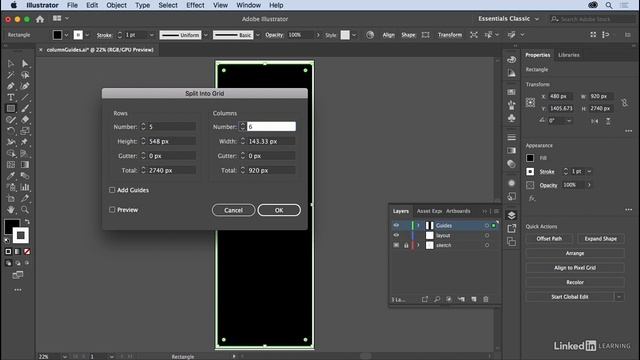Image resolution: width=640 pixels, height=360 pixels.
Task: Delete selection with Layers trash icon
Action: click(x=486, y=299)
